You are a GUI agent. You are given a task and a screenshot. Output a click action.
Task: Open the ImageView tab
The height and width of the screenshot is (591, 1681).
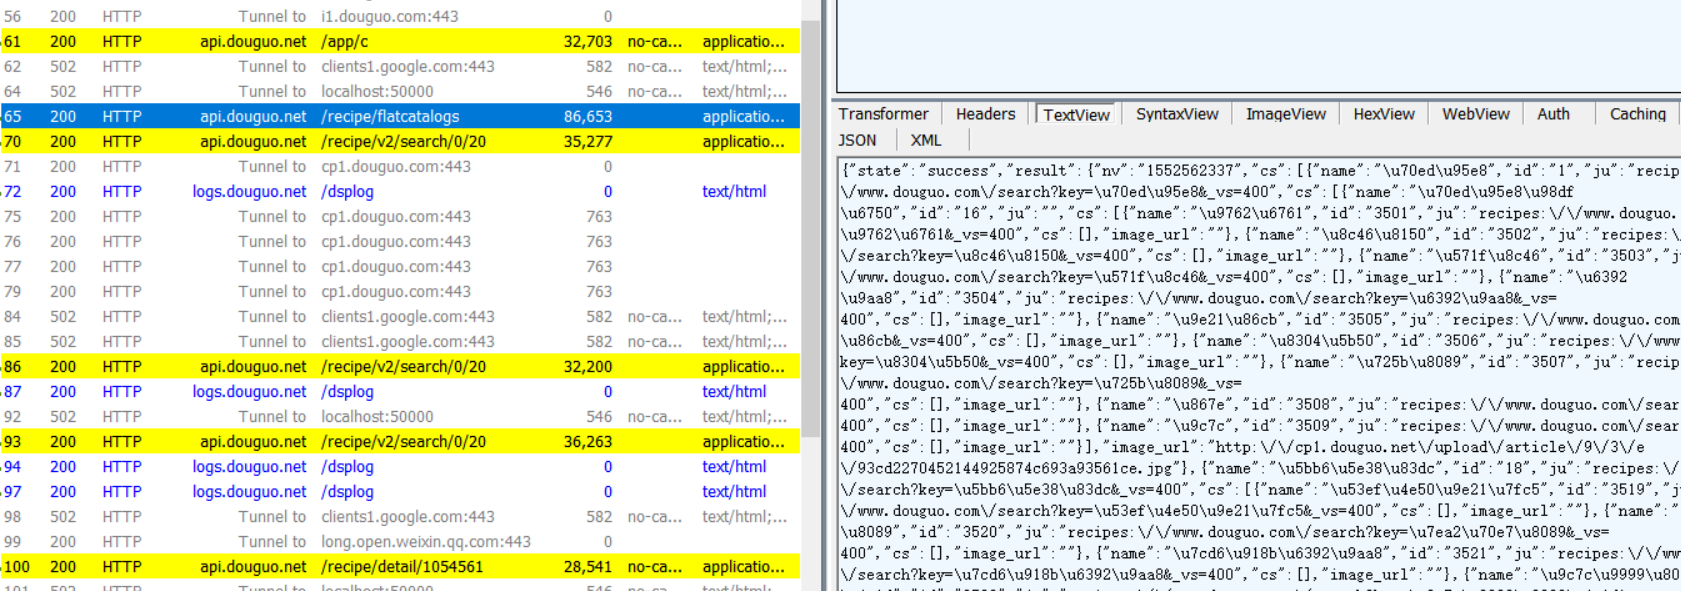pos(1285,114)
